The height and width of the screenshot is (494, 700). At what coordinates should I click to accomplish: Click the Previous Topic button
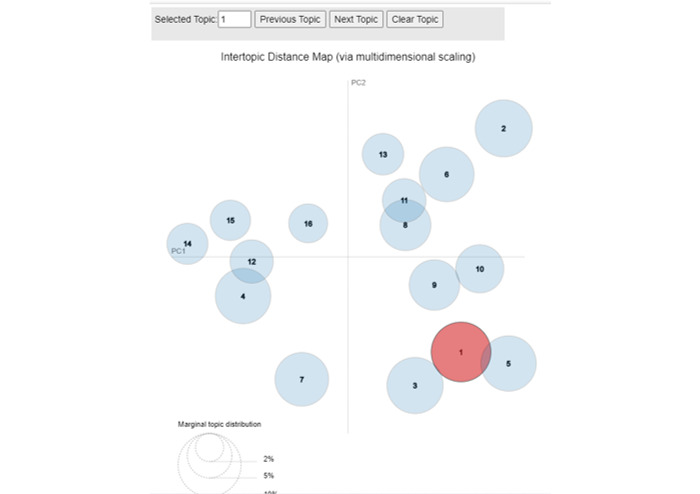(290, 19)
